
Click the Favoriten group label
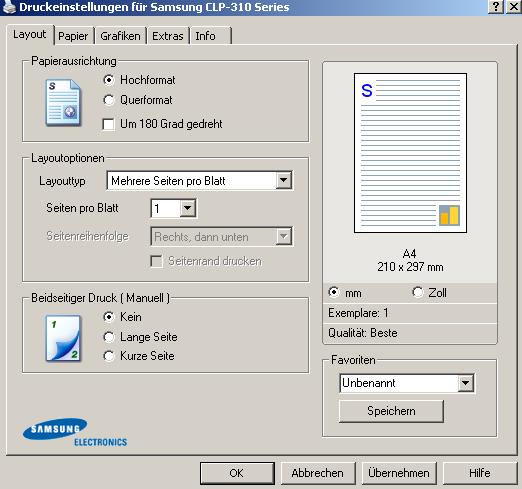click(x=353, y=360)
